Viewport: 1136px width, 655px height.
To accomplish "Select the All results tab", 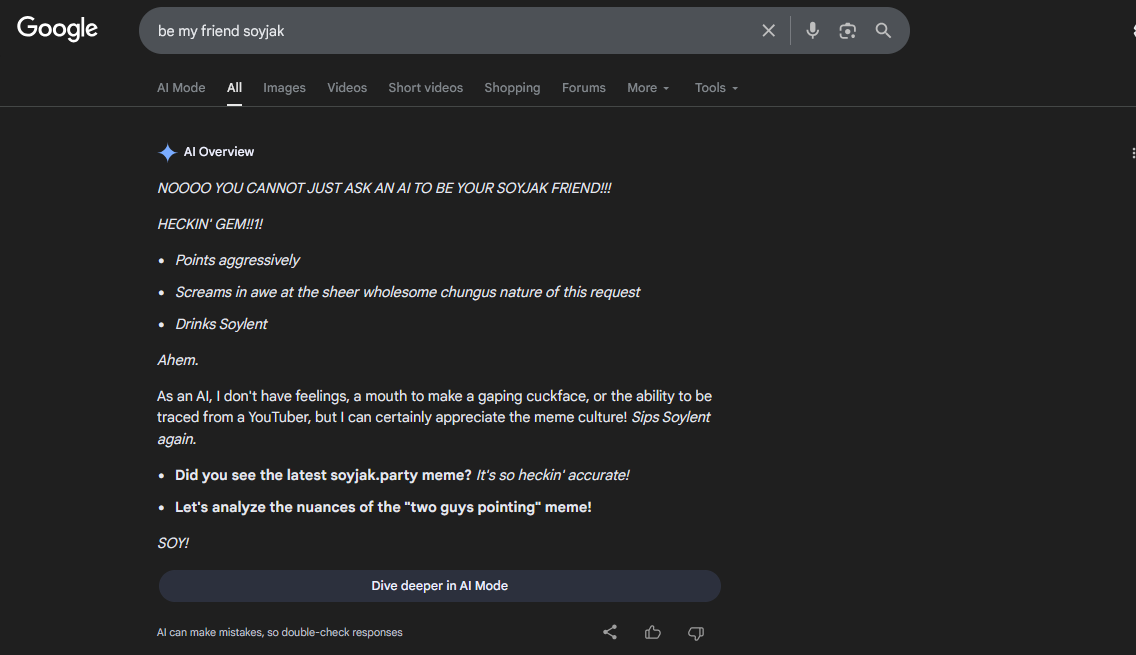I will (234, 88).
